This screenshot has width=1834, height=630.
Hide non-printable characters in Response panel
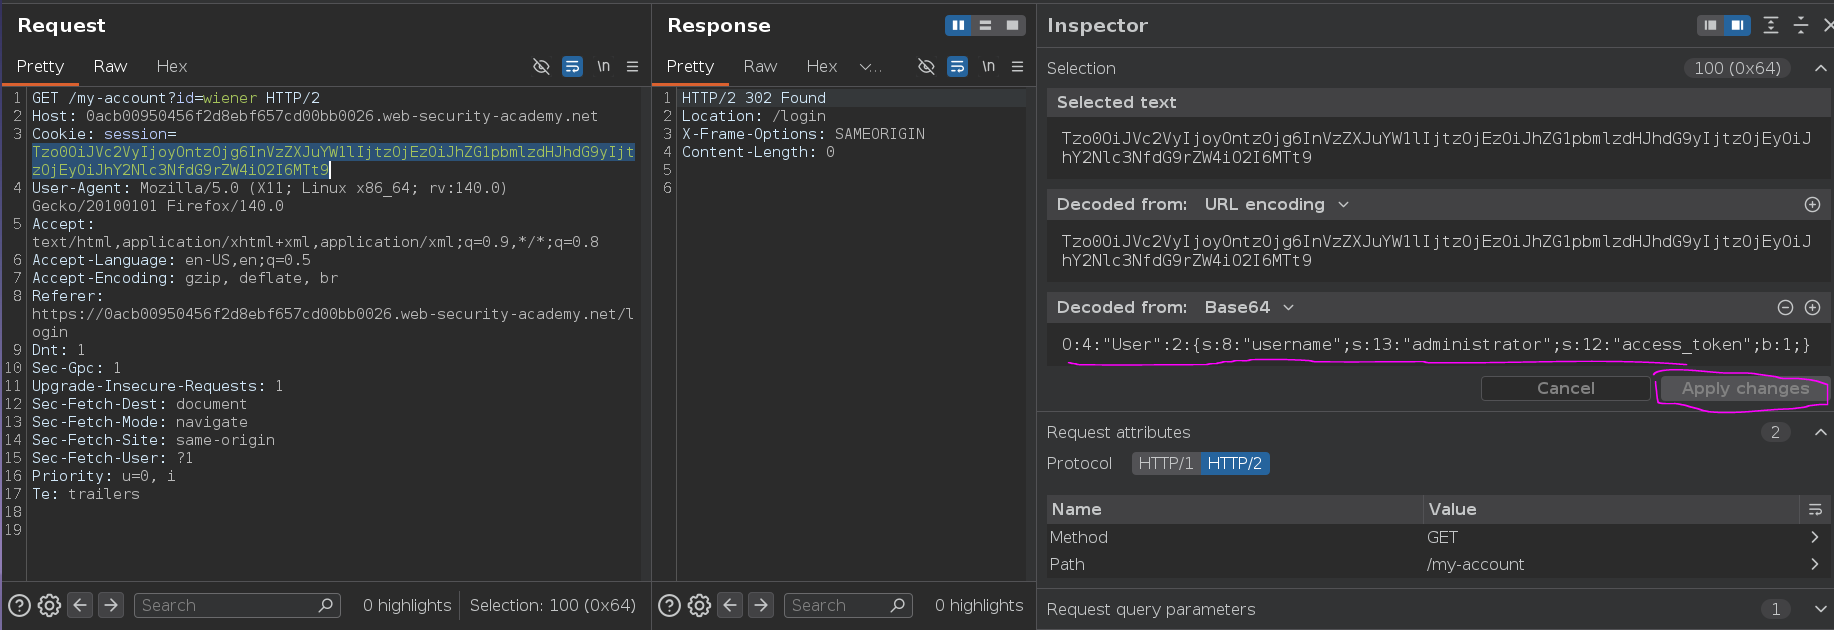[x=926, y=66]
